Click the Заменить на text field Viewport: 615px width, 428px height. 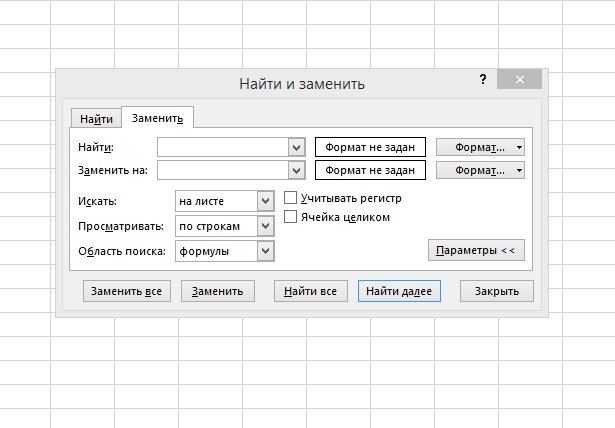[x=222, y=170]
